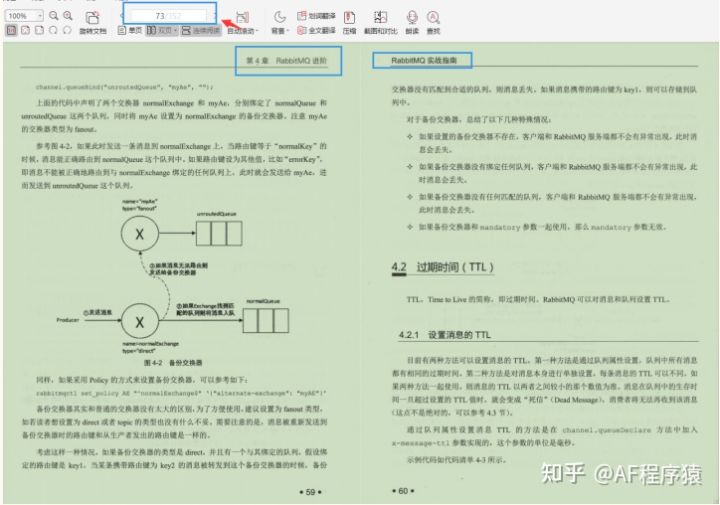The height and width of the screenshot is (505, 720).
Task: Open the 背景 background dropdown
Action: pos(280,22)
